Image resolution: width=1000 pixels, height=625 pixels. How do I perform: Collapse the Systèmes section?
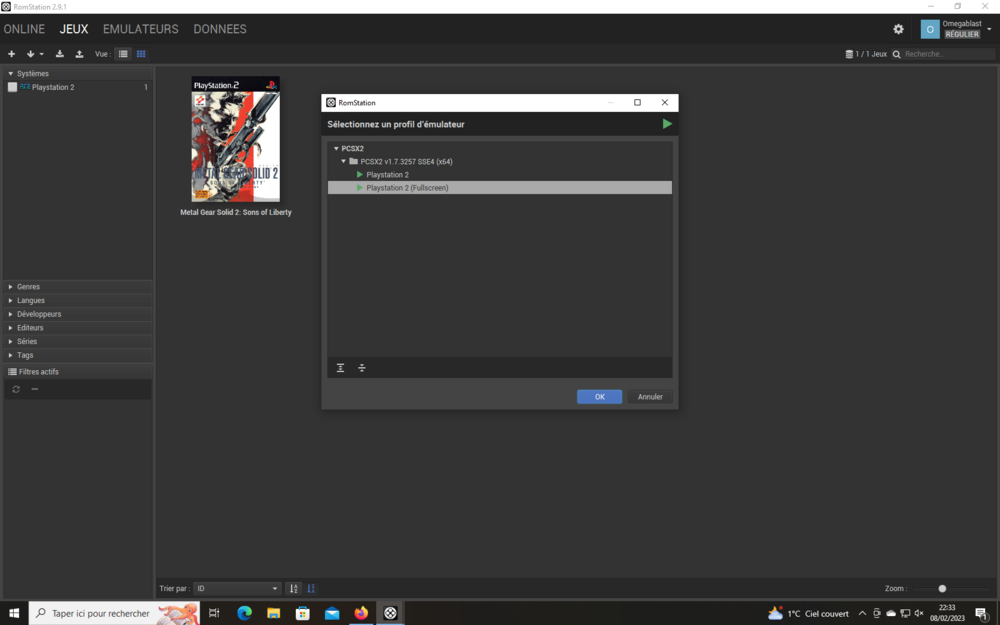11,73
